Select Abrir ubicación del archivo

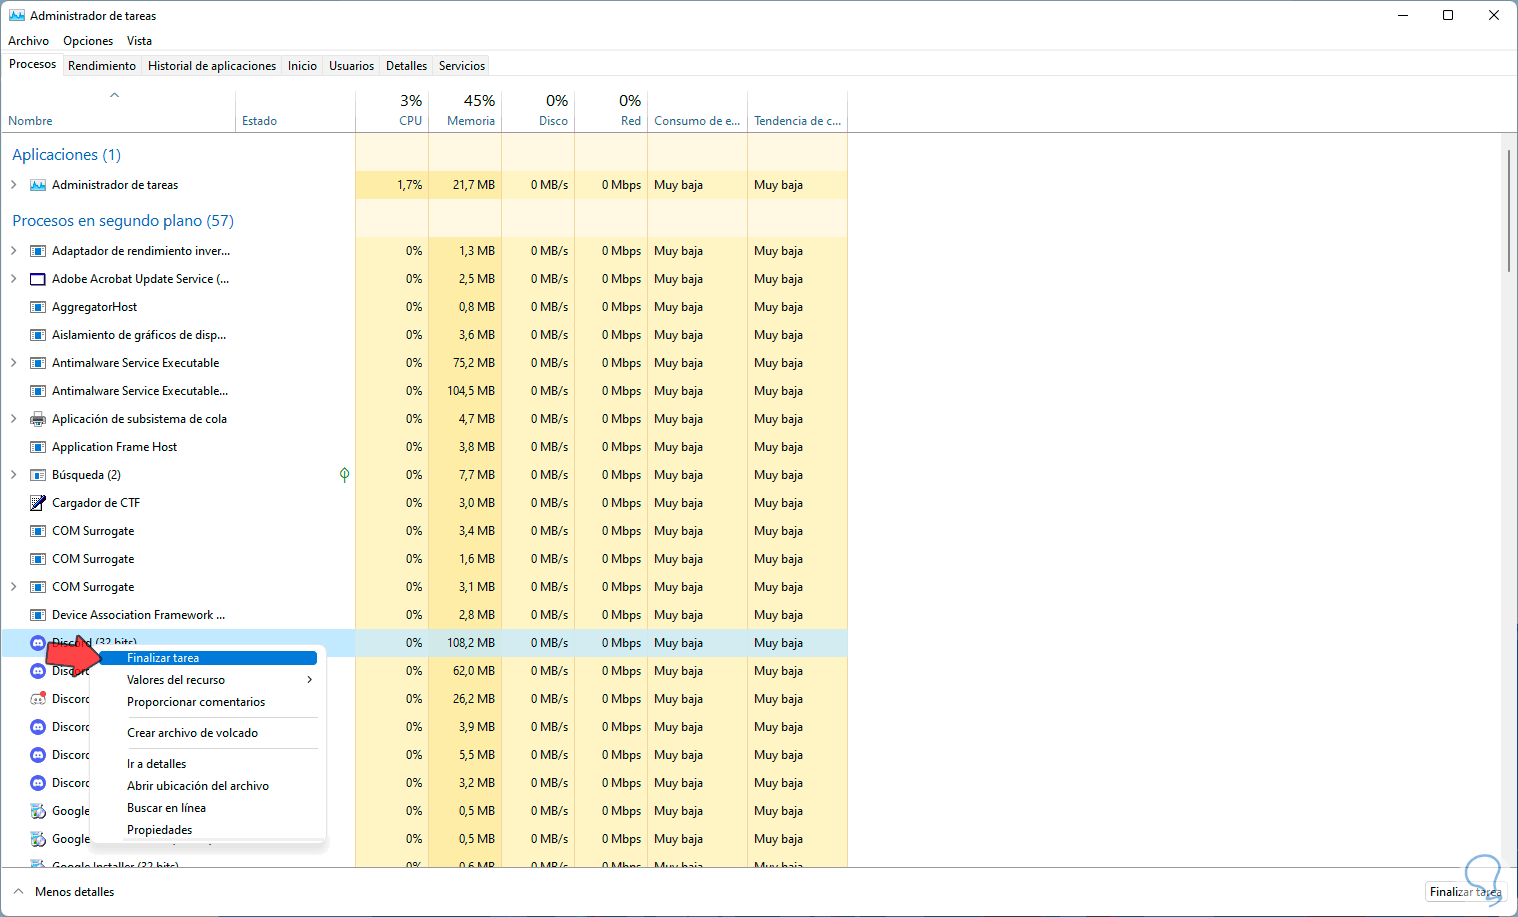[x=198, y=786]
